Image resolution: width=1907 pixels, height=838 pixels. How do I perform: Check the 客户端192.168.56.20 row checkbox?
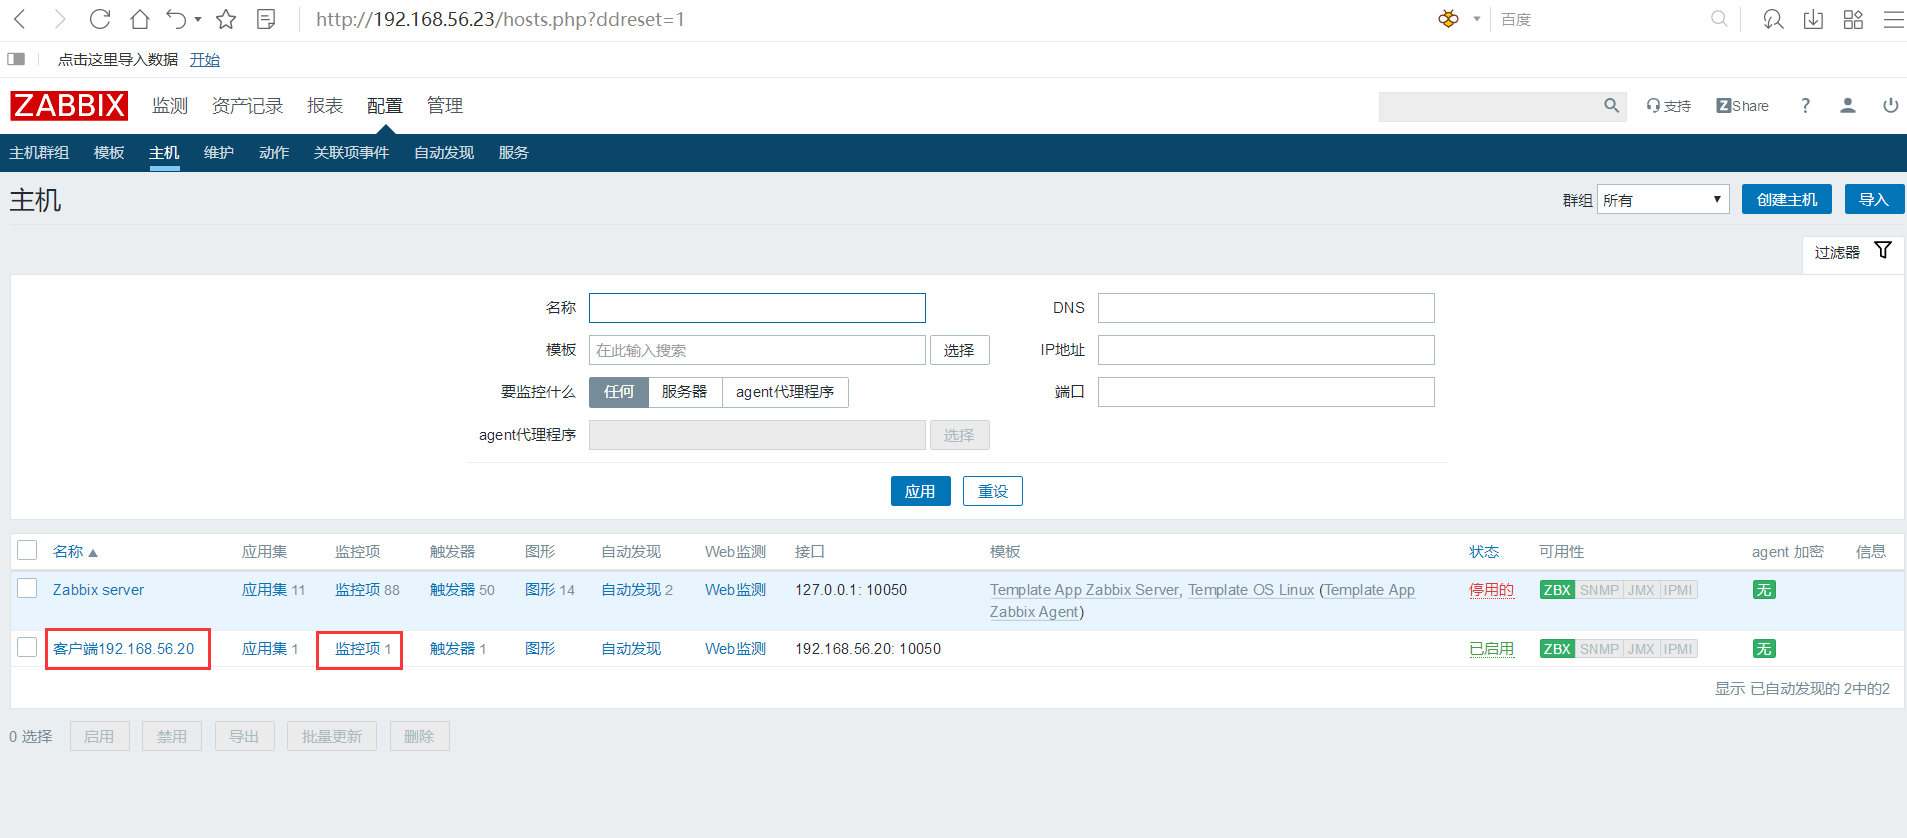coord(27,647)
